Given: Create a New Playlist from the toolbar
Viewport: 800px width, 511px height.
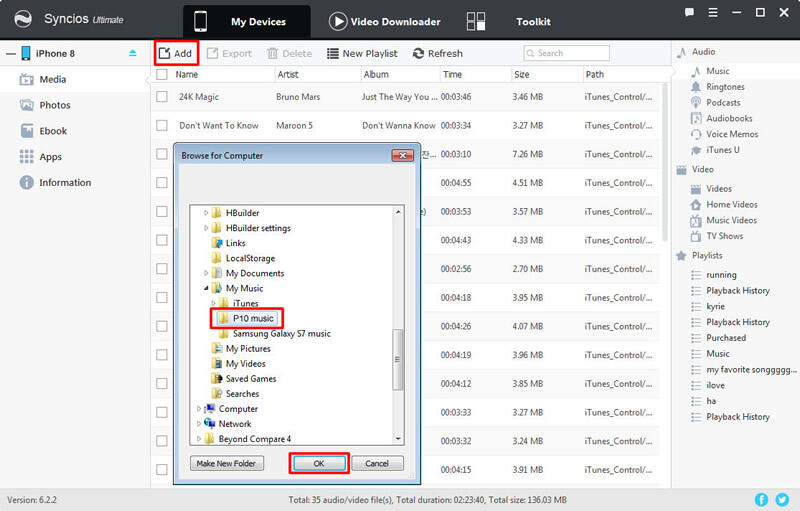Looking at the screenshot, I should tap(362, 54).
